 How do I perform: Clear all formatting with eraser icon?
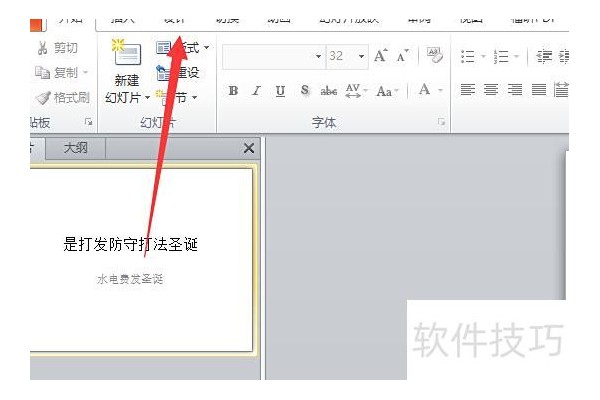435,55
